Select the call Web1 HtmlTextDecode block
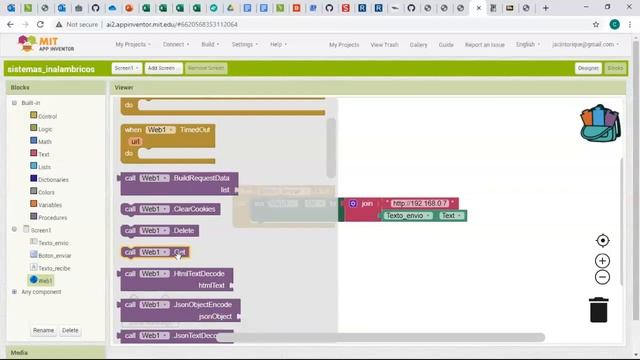 coord(177,279)
